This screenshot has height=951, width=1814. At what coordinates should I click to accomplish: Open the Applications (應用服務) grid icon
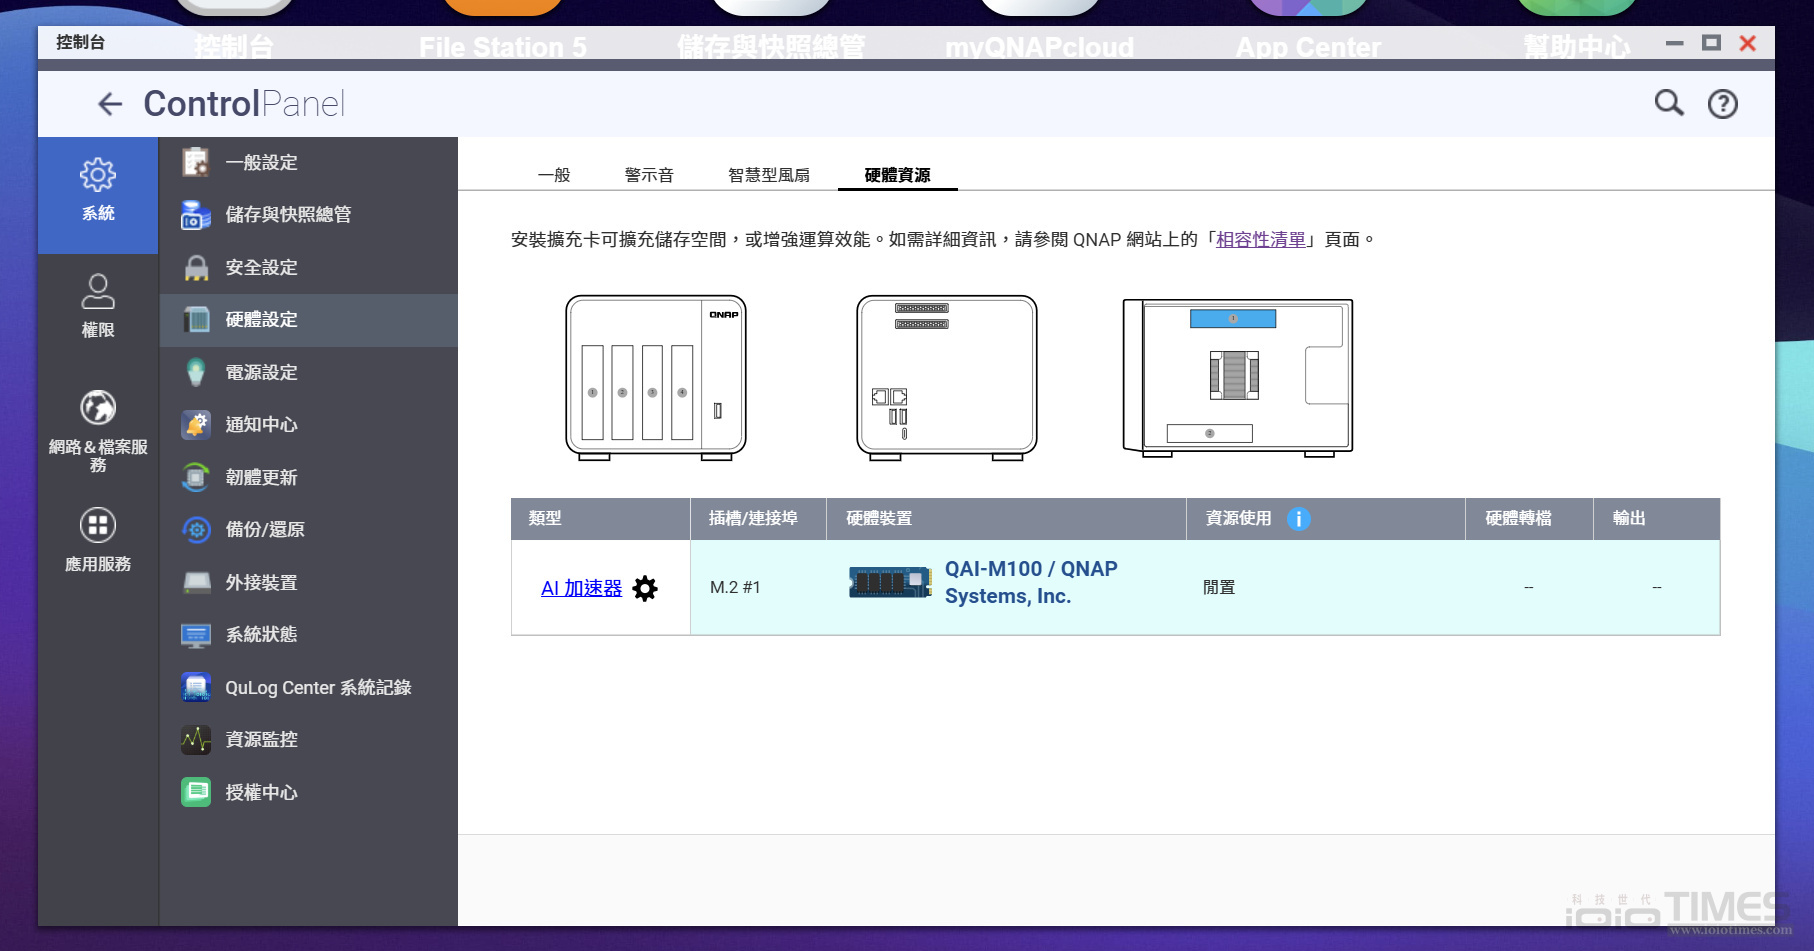pos(98,525)
